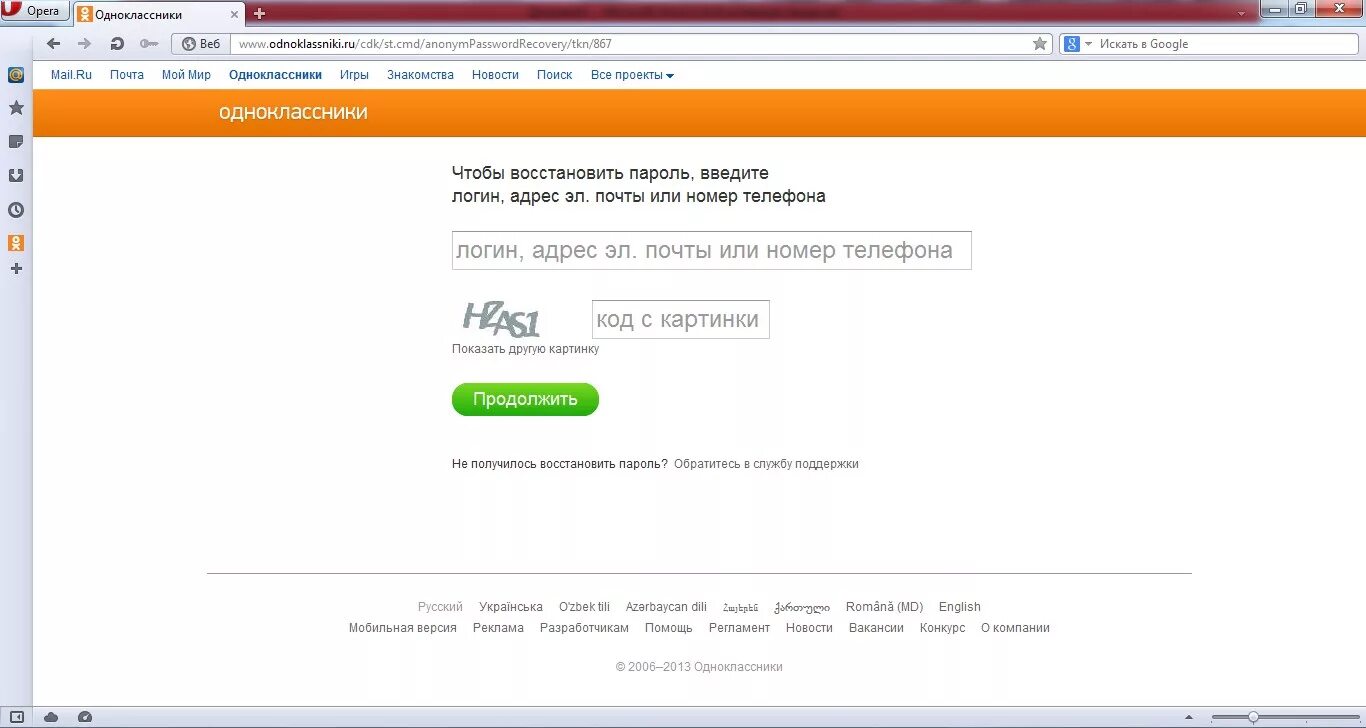Open Вакансии footer link
The width and height of the screenshot is (1366, 728).
click(x=876, y=628)
